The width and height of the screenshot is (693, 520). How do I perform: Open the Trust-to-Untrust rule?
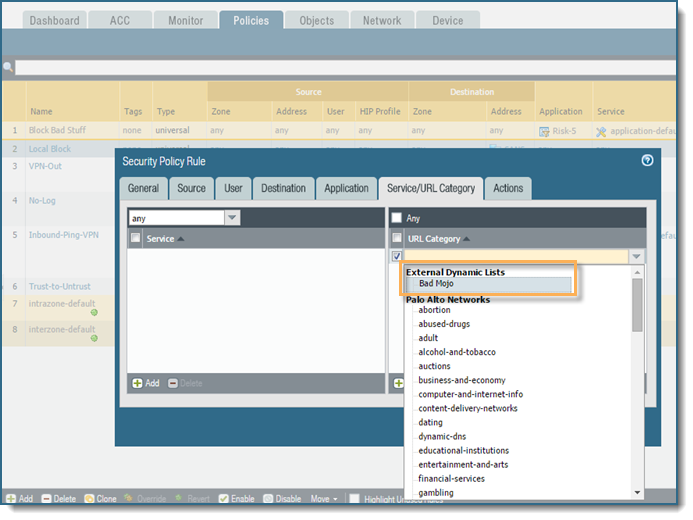[60, 286]
